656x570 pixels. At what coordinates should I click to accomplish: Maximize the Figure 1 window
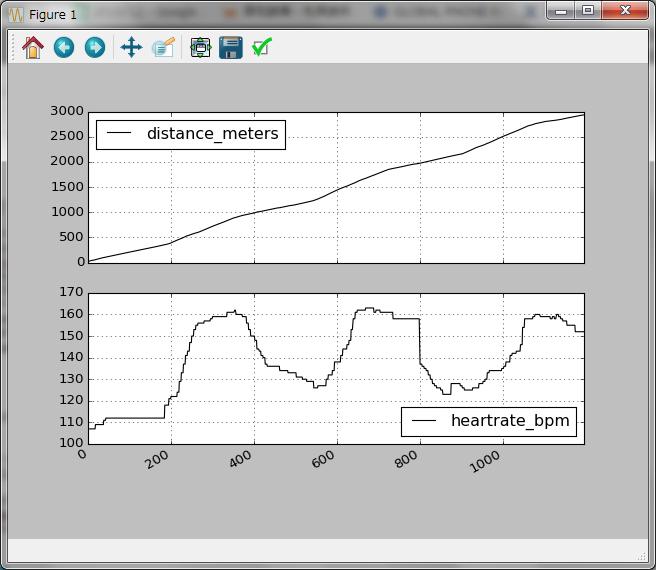pos(588,10)
